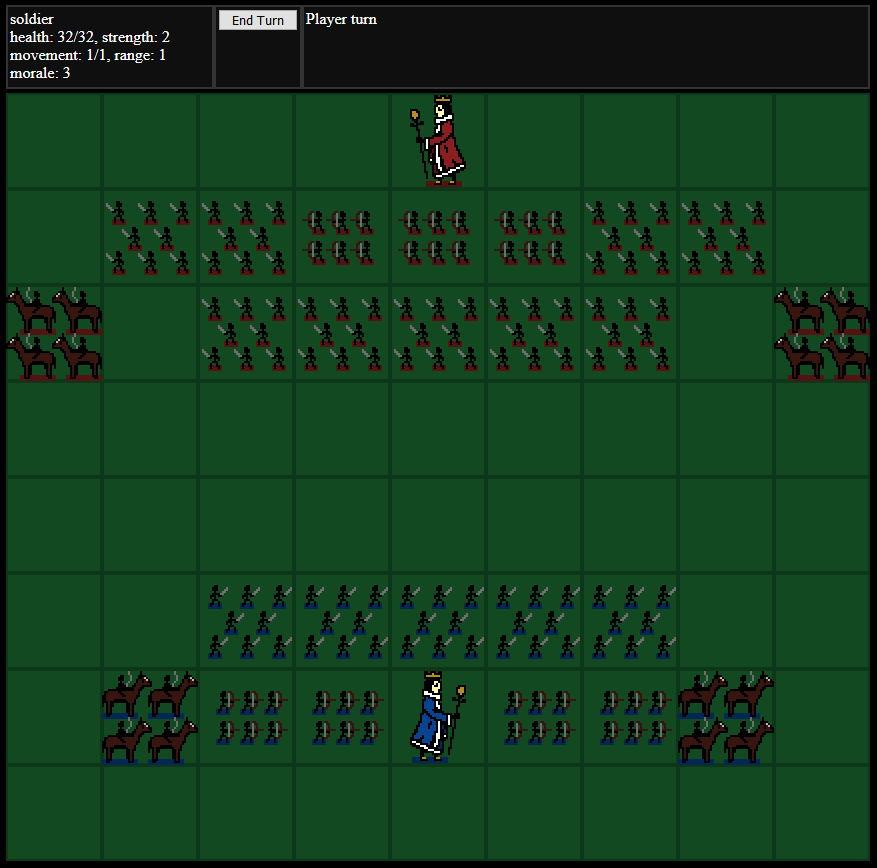877x868 pixels.
Task: Click the empty tile directly above the blue king's soldiers
Action: click(x=438, y=525)
